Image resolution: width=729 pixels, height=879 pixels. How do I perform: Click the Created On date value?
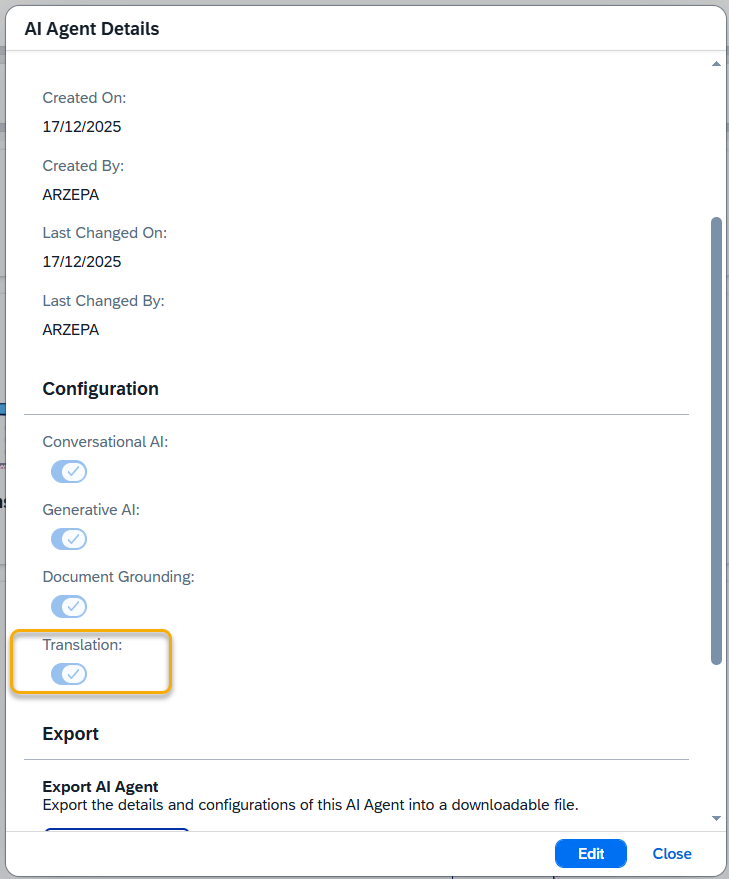pyautogui.click(x=82, y=127)
